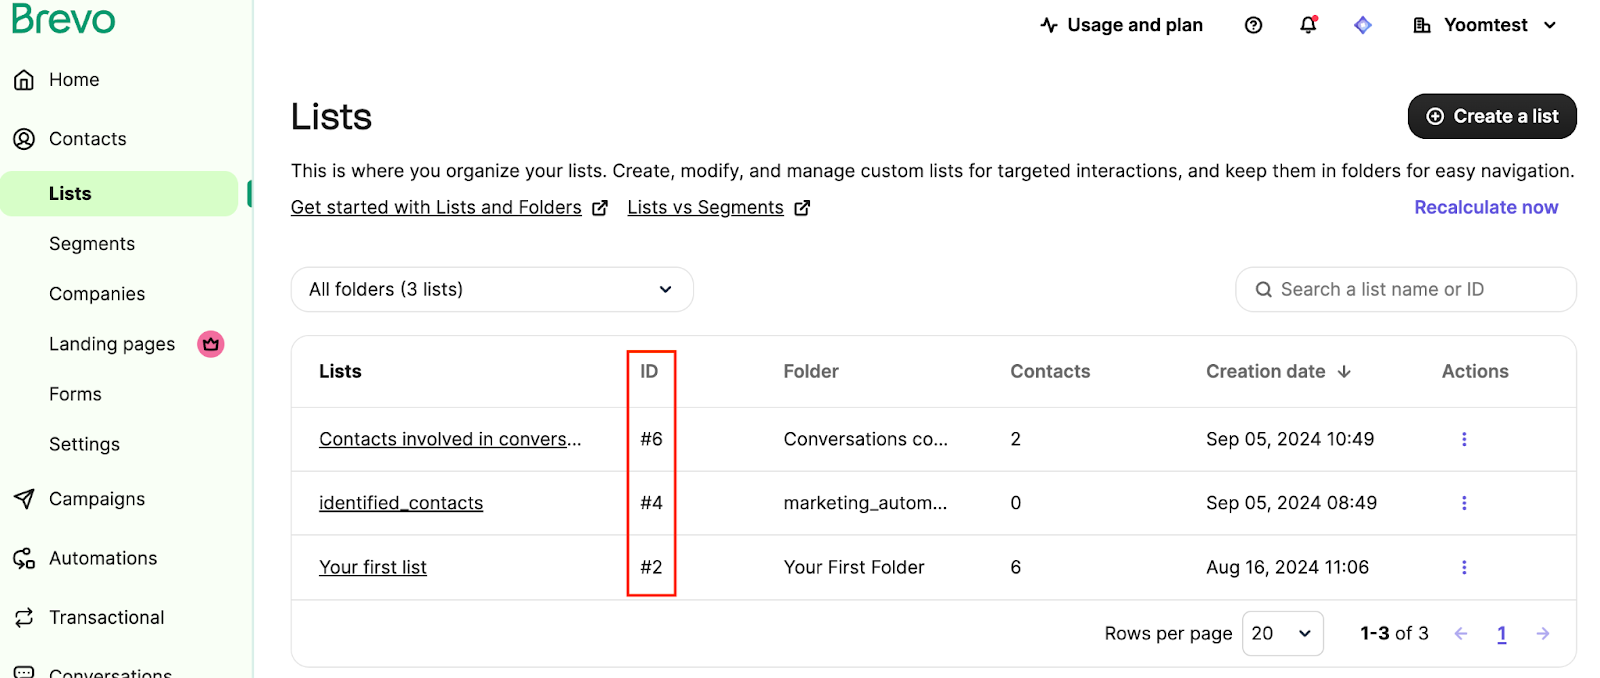Click the blue diamond icon in header
Viewport: 1600px width, 678px height.
(1362, 25)
